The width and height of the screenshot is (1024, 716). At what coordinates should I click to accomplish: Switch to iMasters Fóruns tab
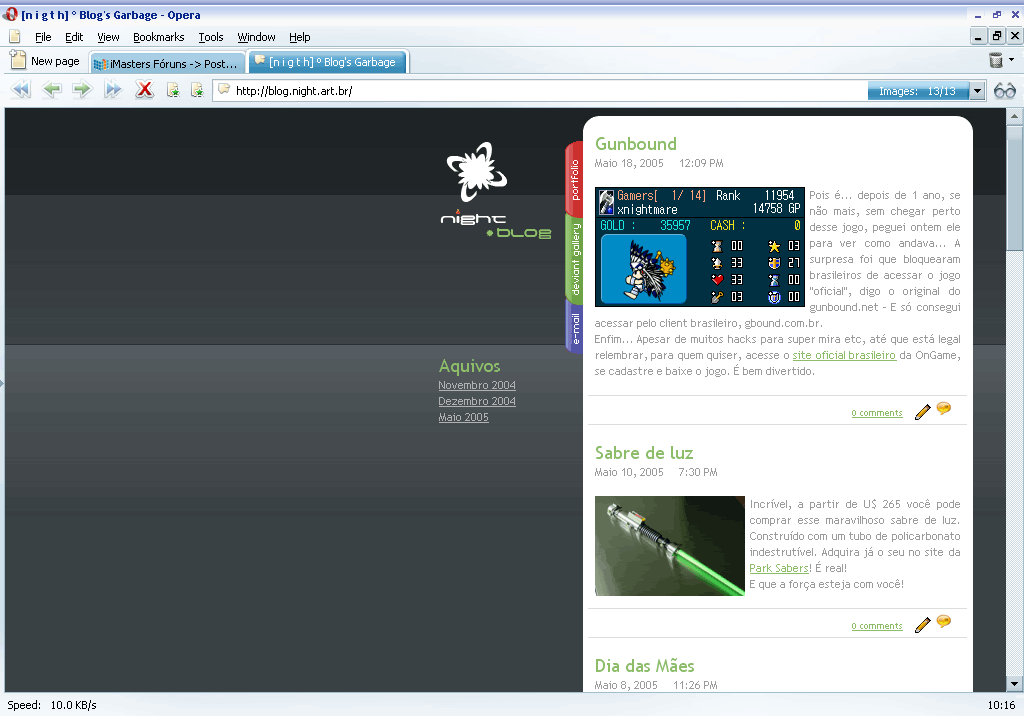[x=167, y=63]
